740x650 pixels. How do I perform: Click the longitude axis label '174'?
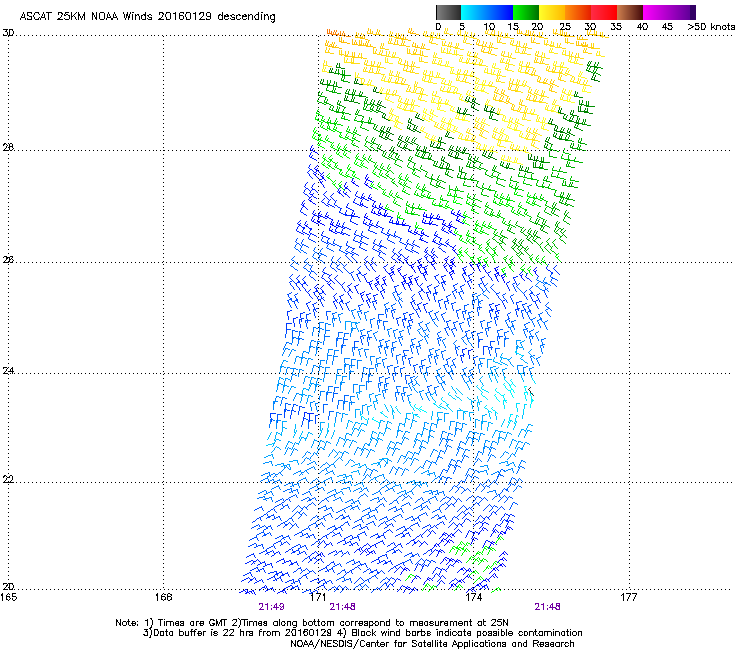point(473,598)
